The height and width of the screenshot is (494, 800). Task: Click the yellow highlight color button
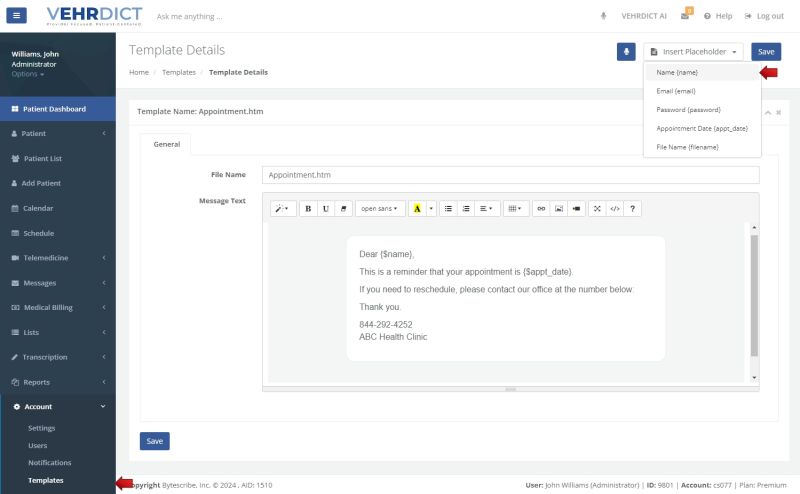point(417,209)
